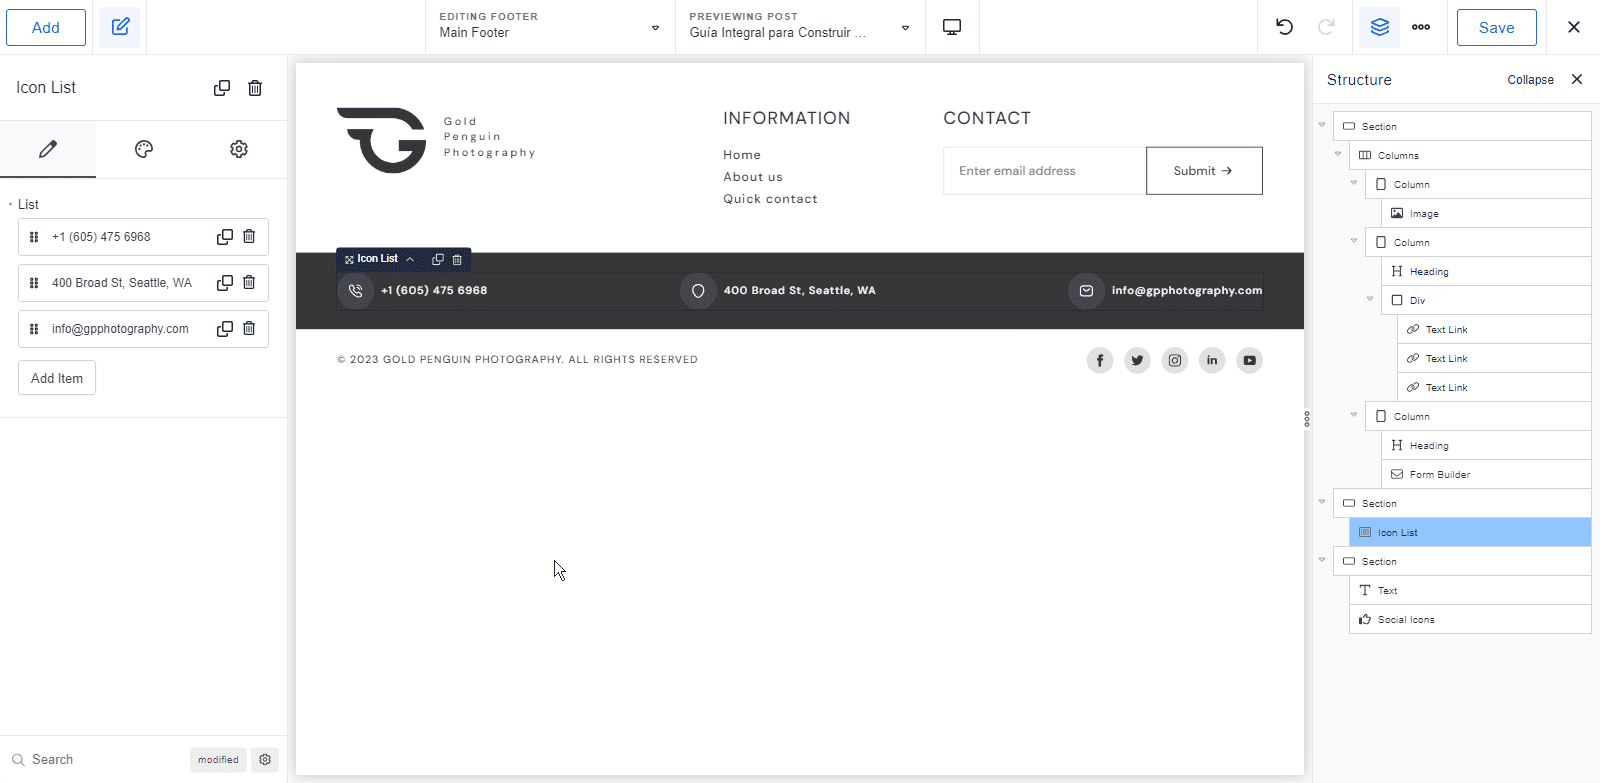1600x783 pixels.
Task: Collapse the Div node in Structure
Action: coord(1370,299)
